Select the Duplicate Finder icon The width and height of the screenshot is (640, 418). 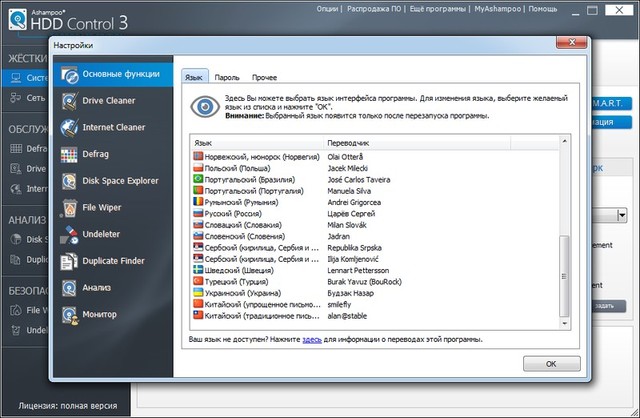[69, 261]
